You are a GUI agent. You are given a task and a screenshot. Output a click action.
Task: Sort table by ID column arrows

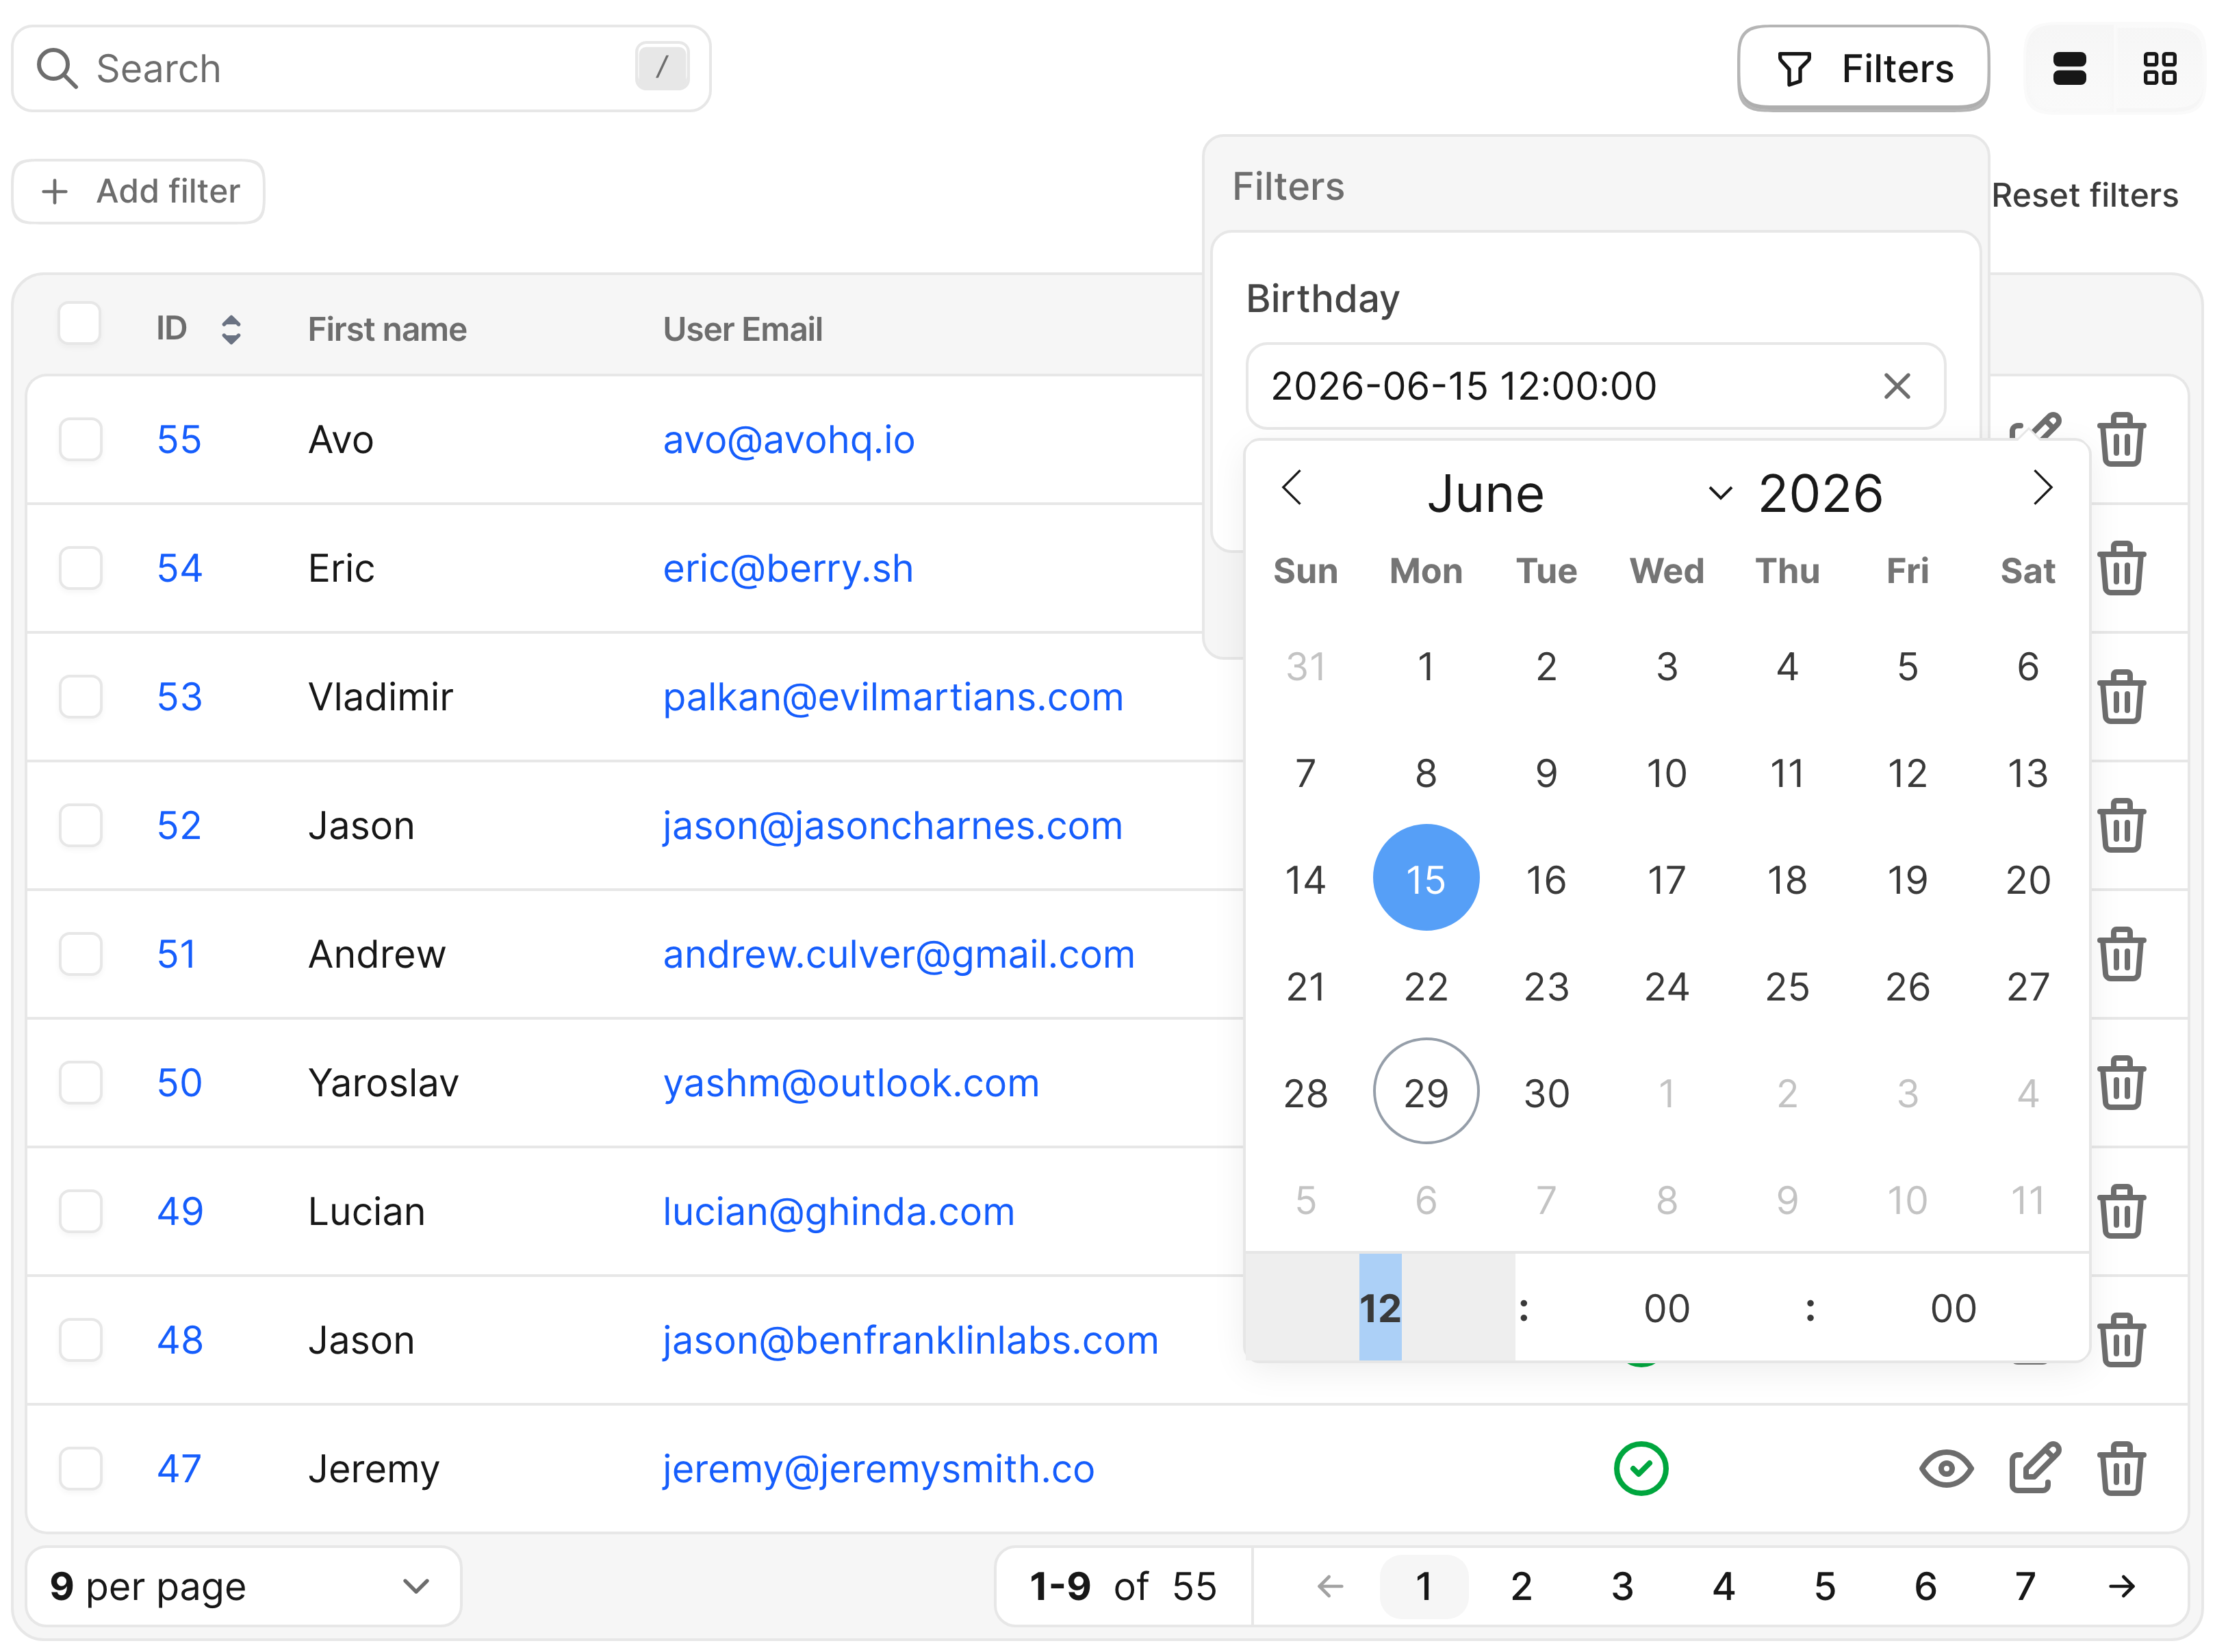(x=231, y=329)
